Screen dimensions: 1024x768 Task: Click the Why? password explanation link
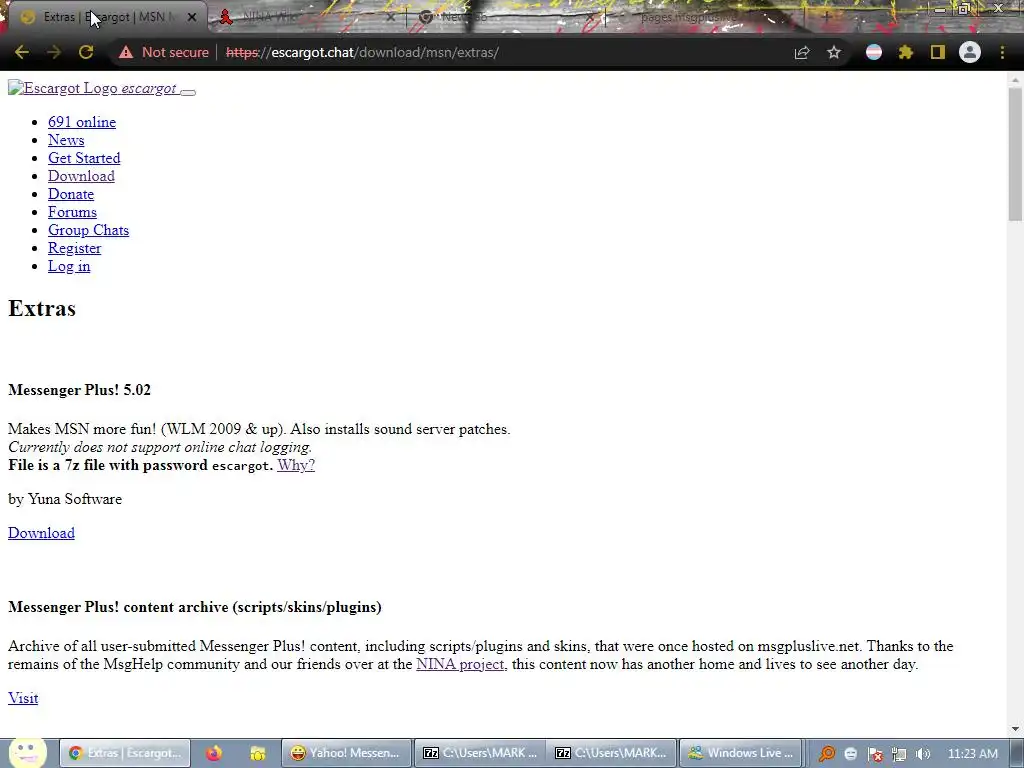296,465
